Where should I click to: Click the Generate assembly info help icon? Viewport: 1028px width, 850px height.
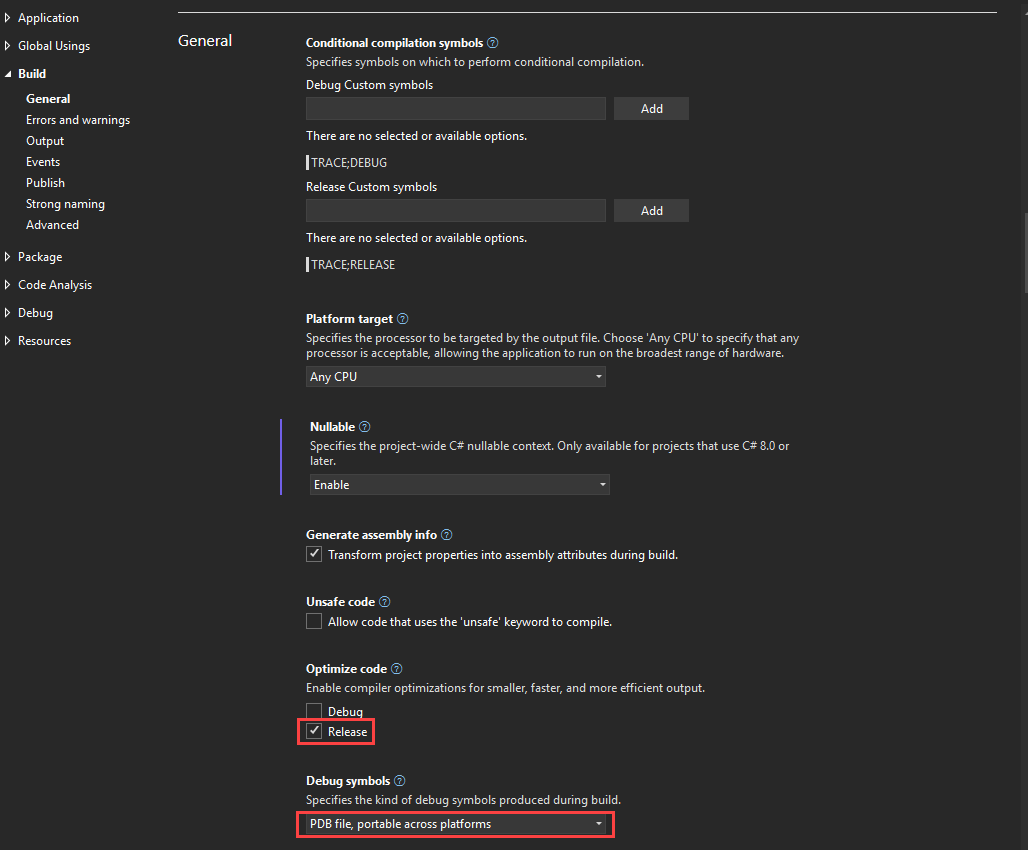pyautogui.click(x=446, y=534)
